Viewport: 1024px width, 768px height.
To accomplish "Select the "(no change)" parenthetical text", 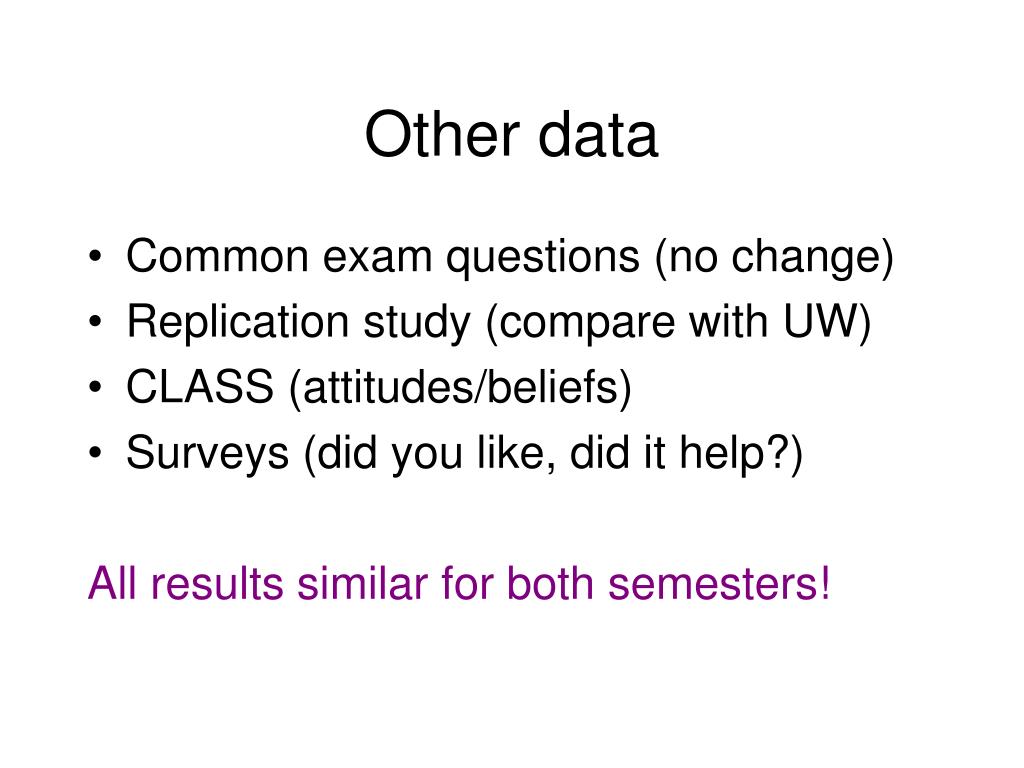I will tap(774, 258).
